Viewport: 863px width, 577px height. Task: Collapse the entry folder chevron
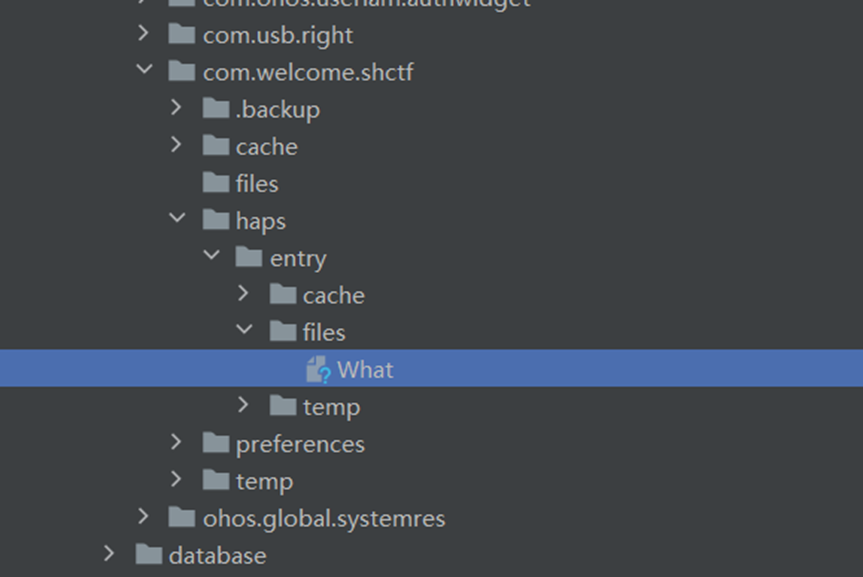point(211,255)
